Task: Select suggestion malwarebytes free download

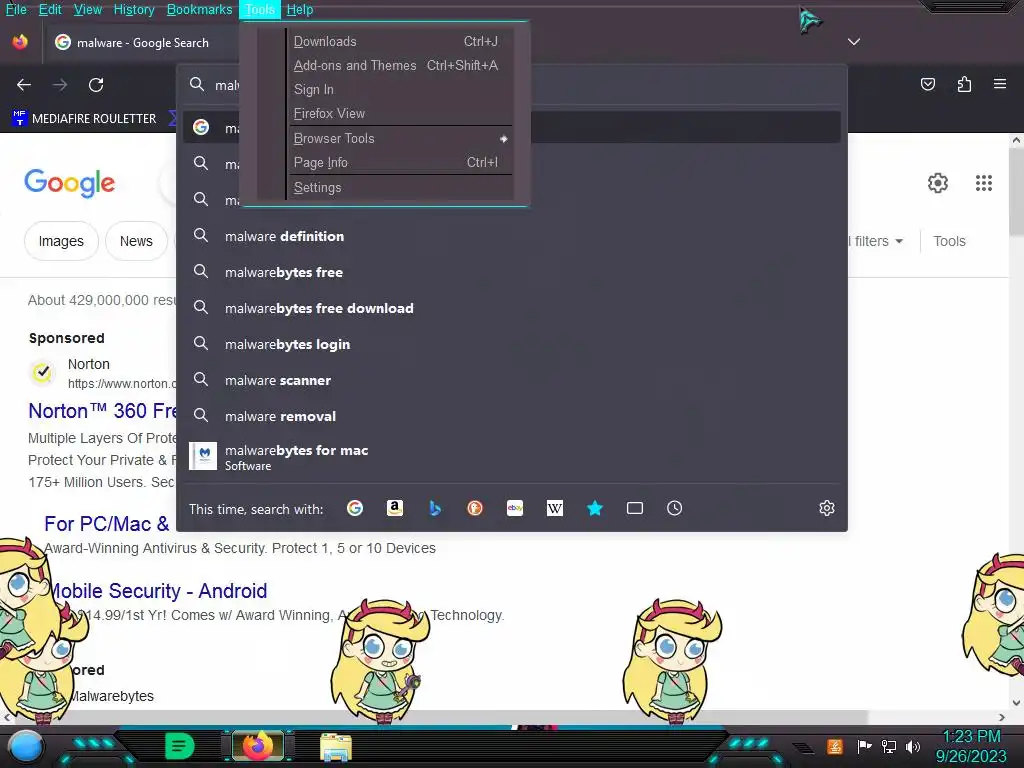Action: coord(512,308)
